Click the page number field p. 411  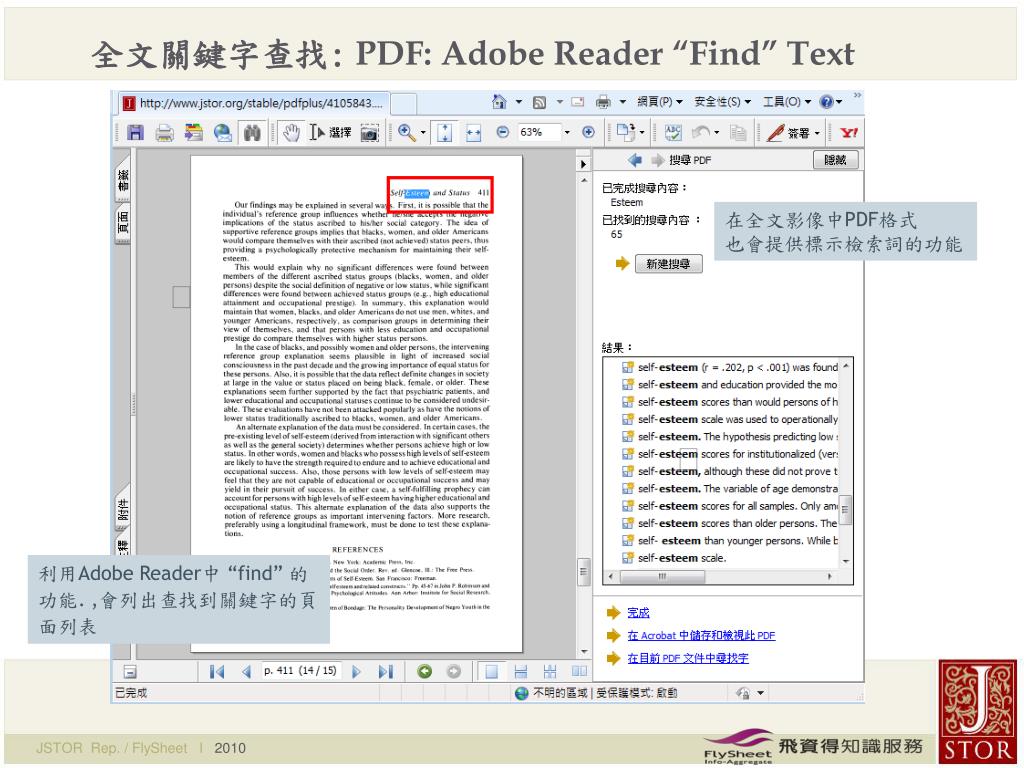click(300, 671)
